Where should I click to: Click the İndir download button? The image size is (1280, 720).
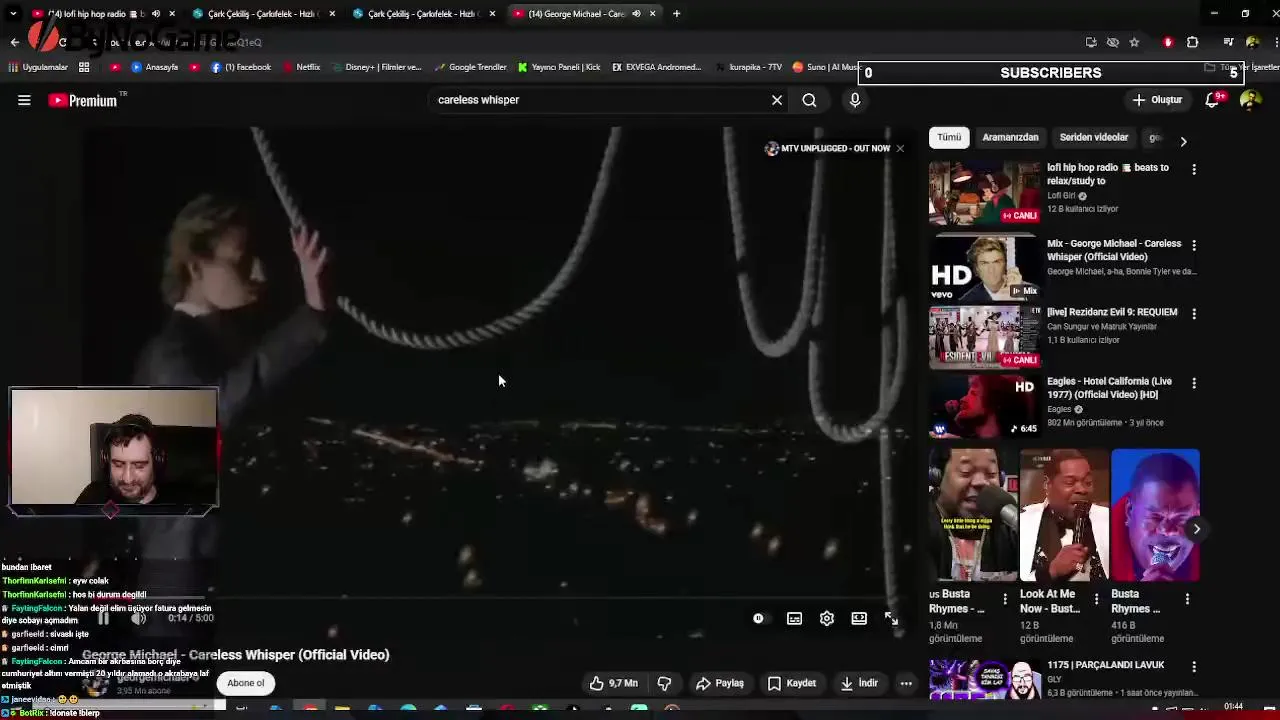(x=859, y=683)
